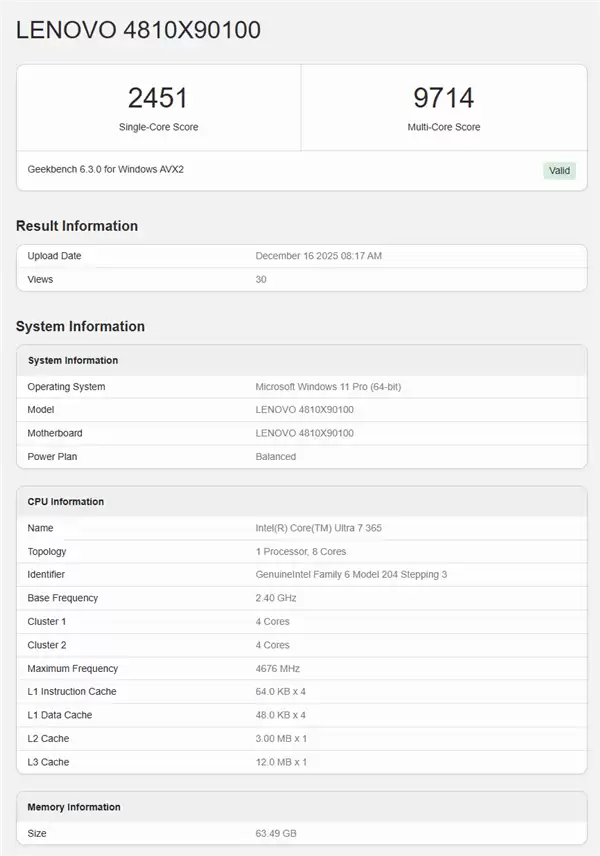Click the Identifier value GenuineIntel Family 6
Viewport: 600px width, 856px height.
point(351,575)
